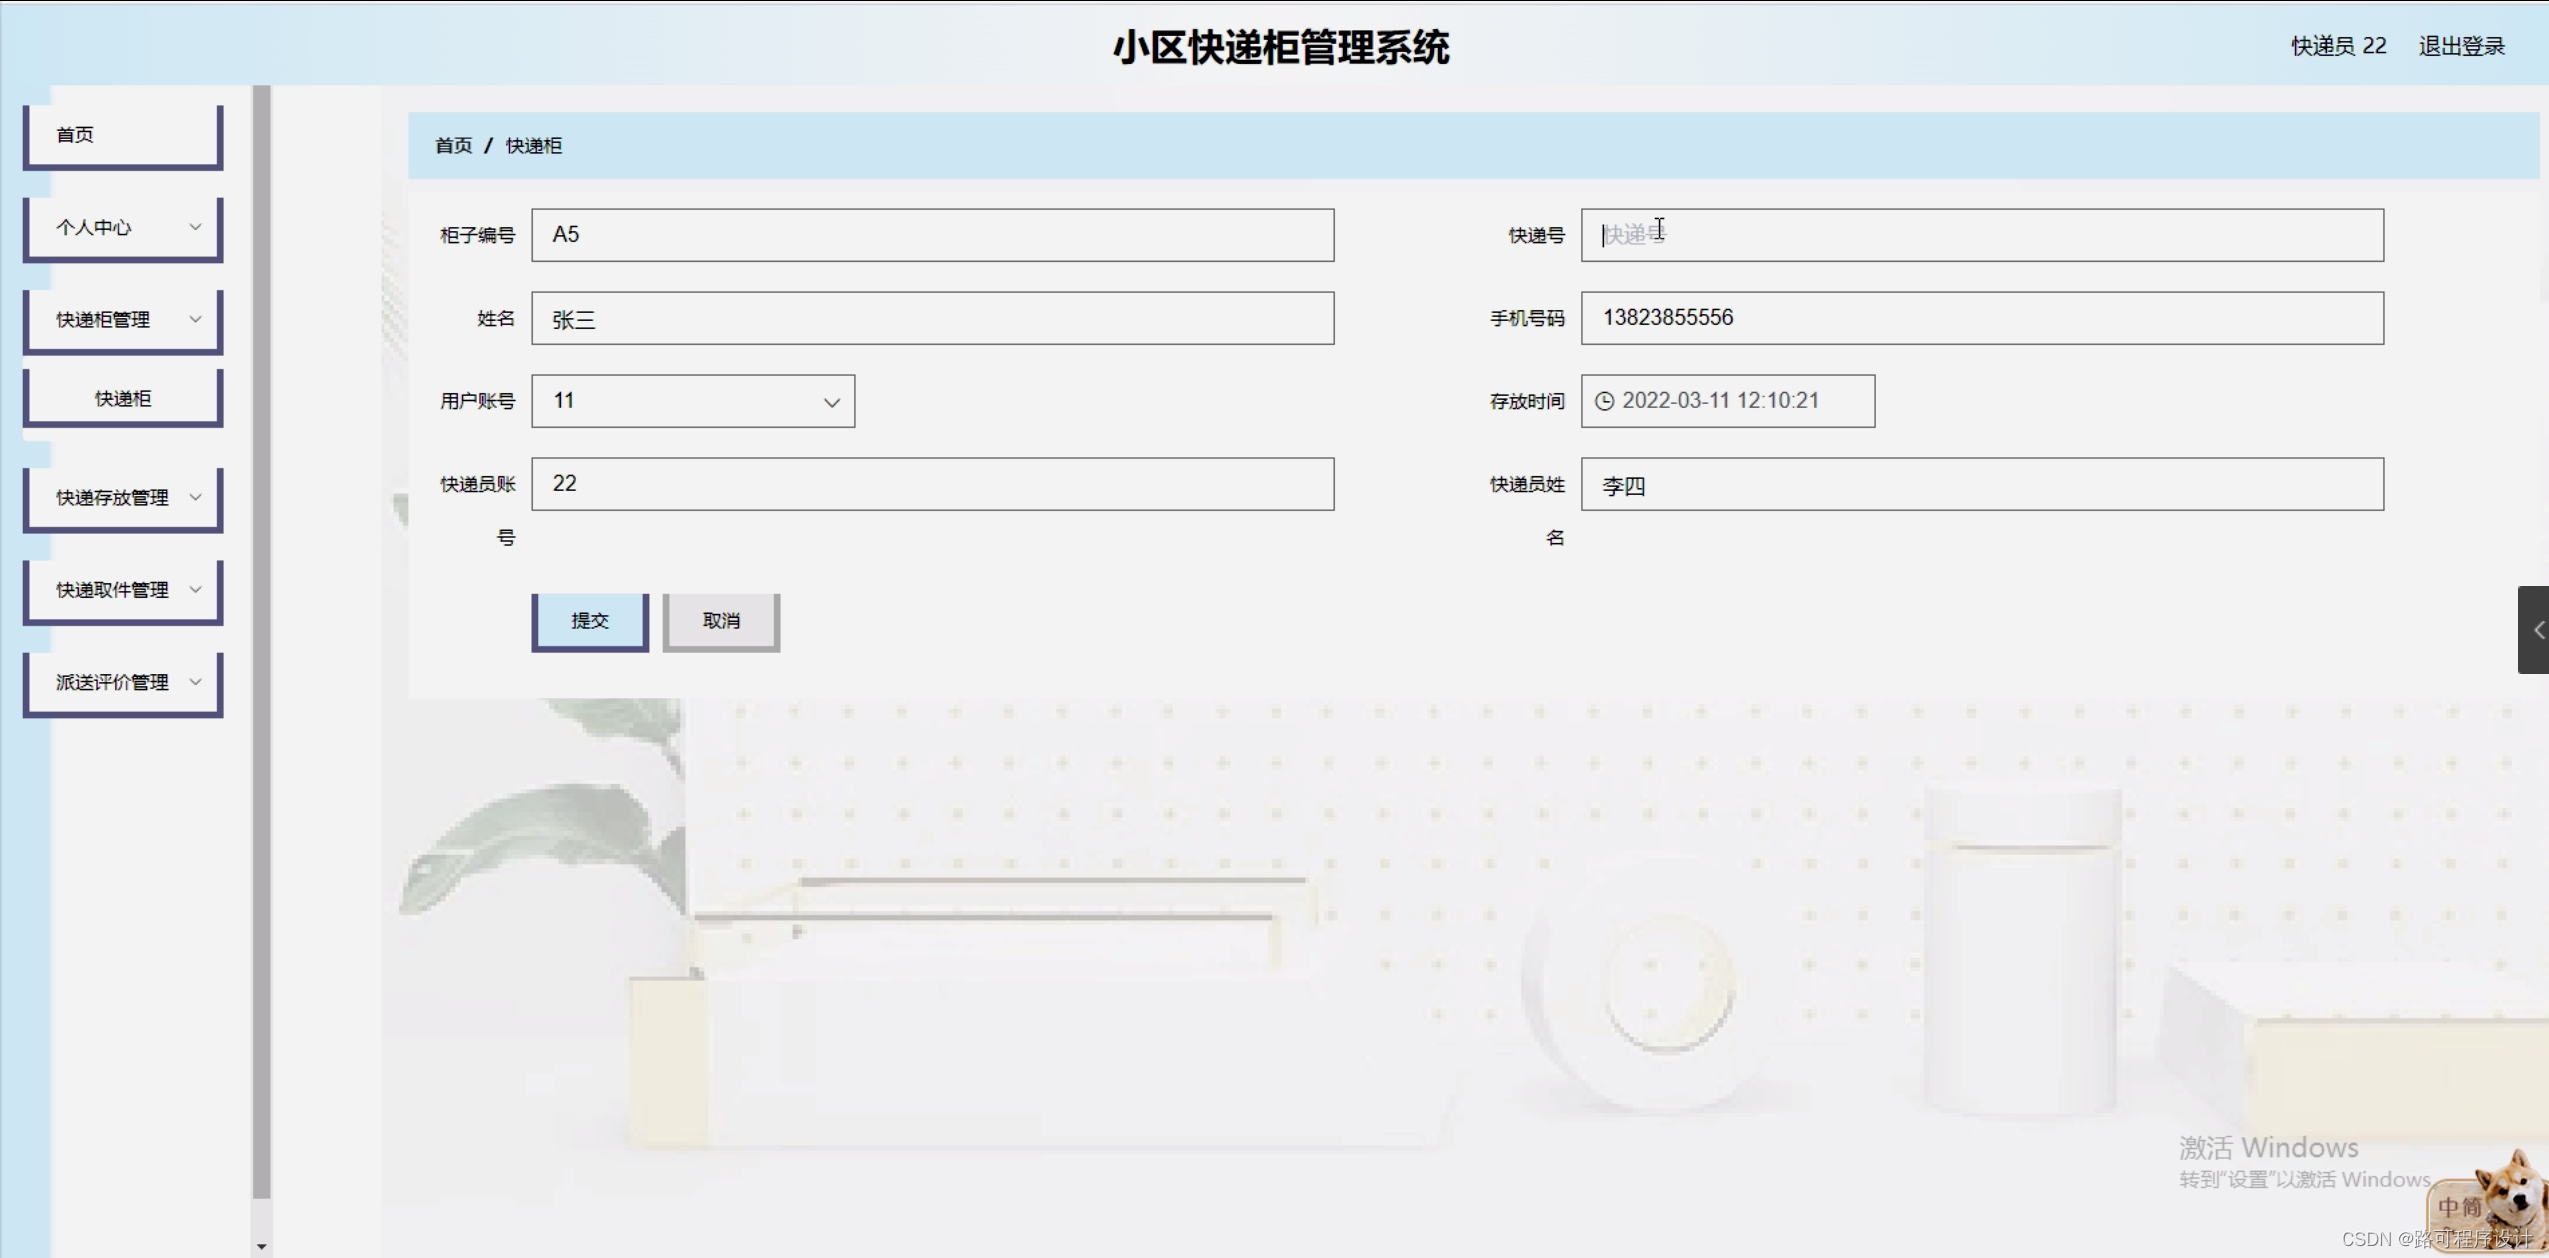Viewport: 2549px width, 1258px height.
Task: Click 首页 in the breadcrumb
Action: (452, 144)
